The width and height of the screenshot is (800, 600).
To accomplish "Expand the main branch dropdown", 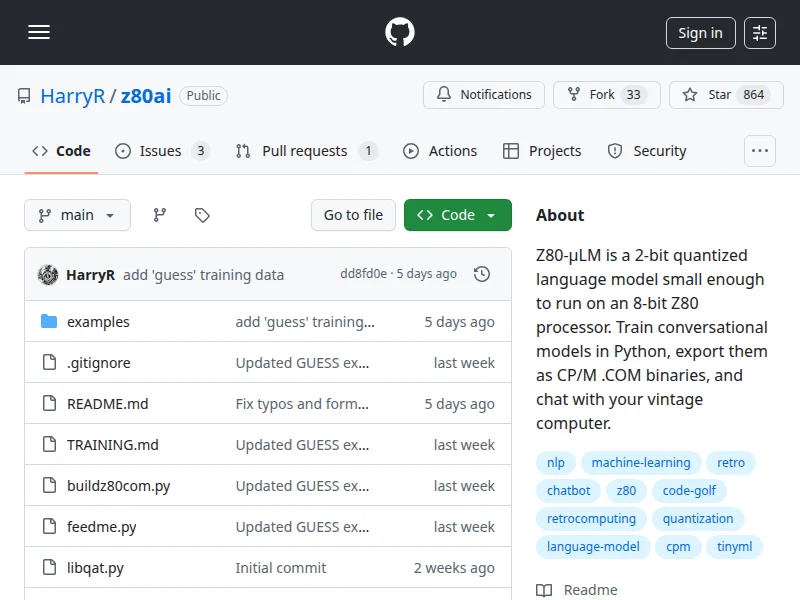I will (77, 215).
